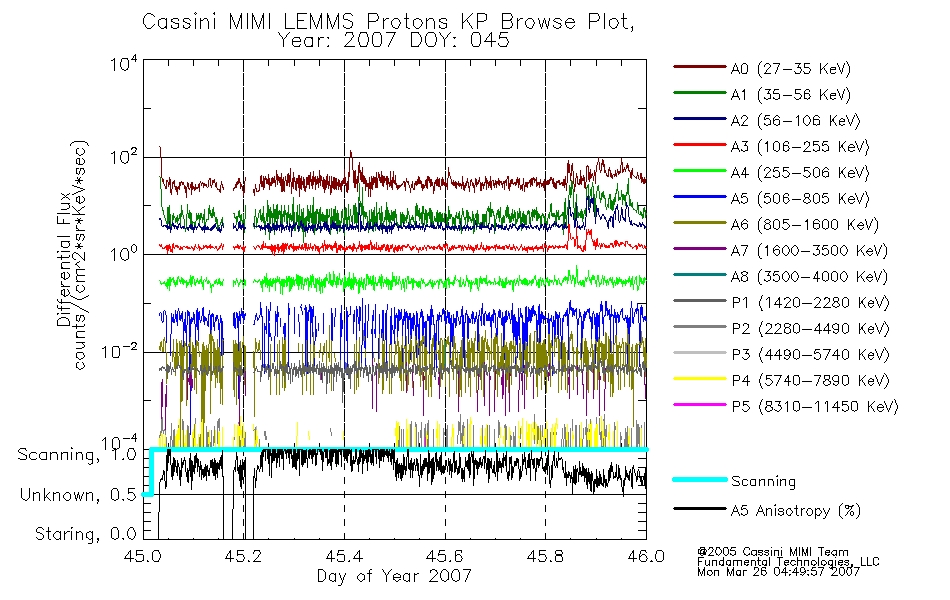This screenshot has width=950, height=600.
Task: Click the P5 (8310-11450 KeV) legend label
Action: tap(815, 407)
